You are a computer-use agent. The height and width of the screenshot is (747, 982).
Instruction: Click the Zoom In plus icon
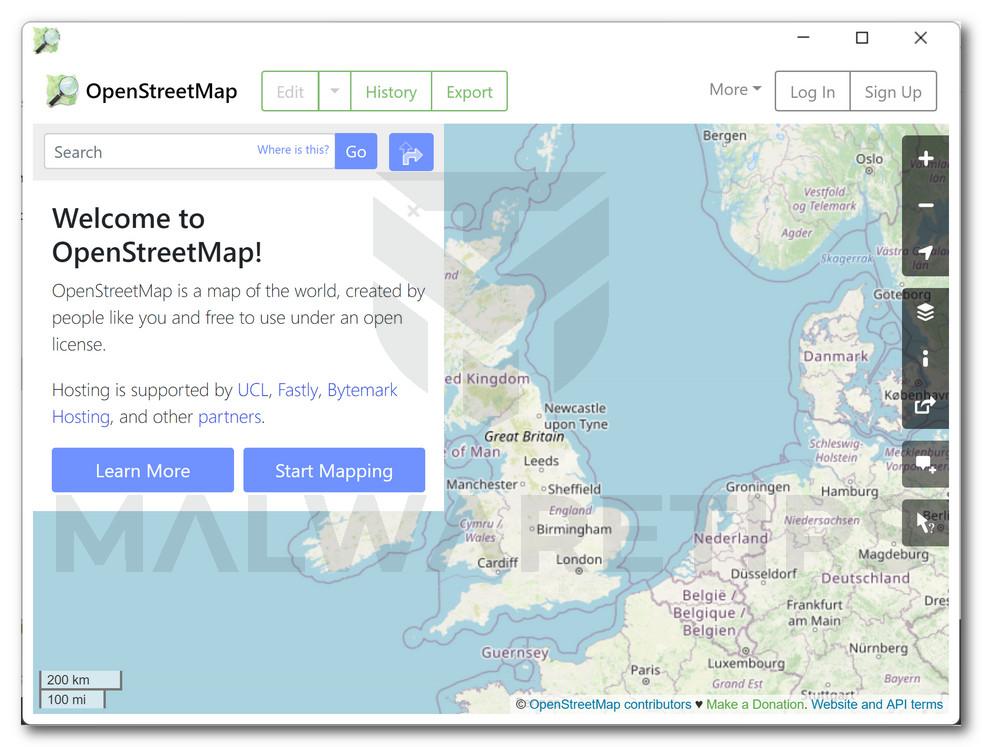tap(925, 158)
